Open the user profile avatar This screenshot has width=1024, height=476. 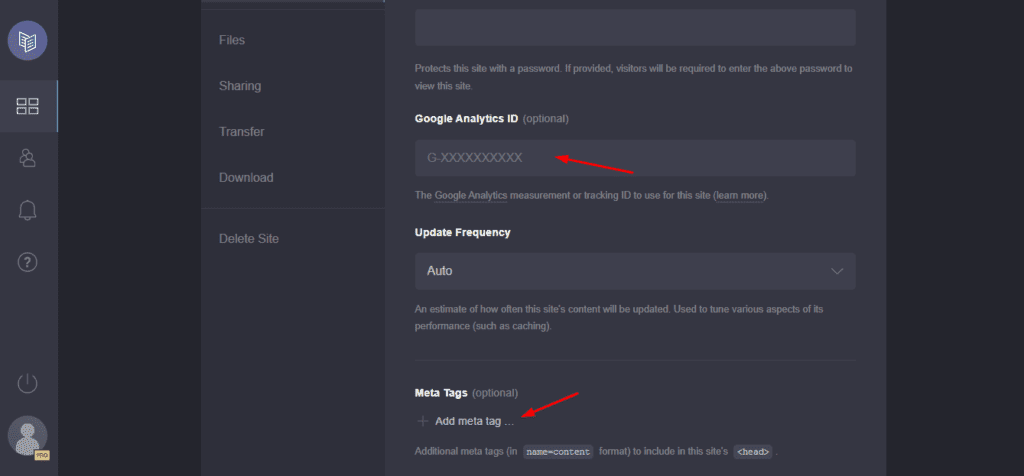point(26,436)
